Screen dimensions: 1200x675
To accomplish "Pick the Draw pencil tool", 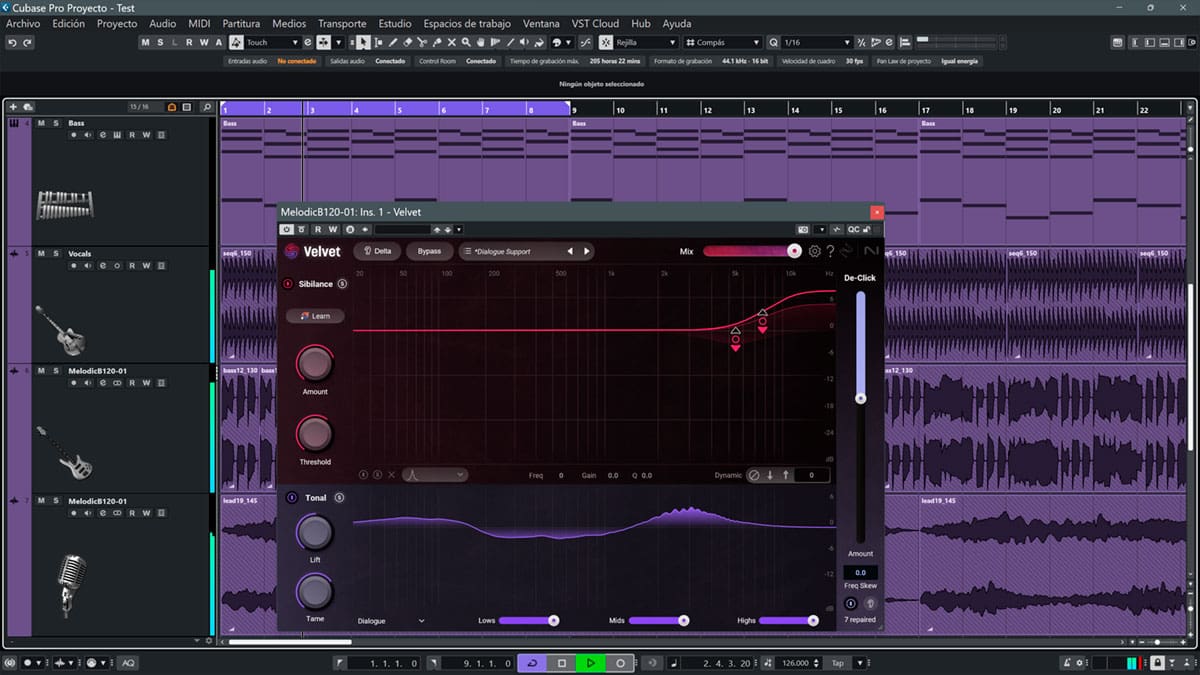I will 393,43.
